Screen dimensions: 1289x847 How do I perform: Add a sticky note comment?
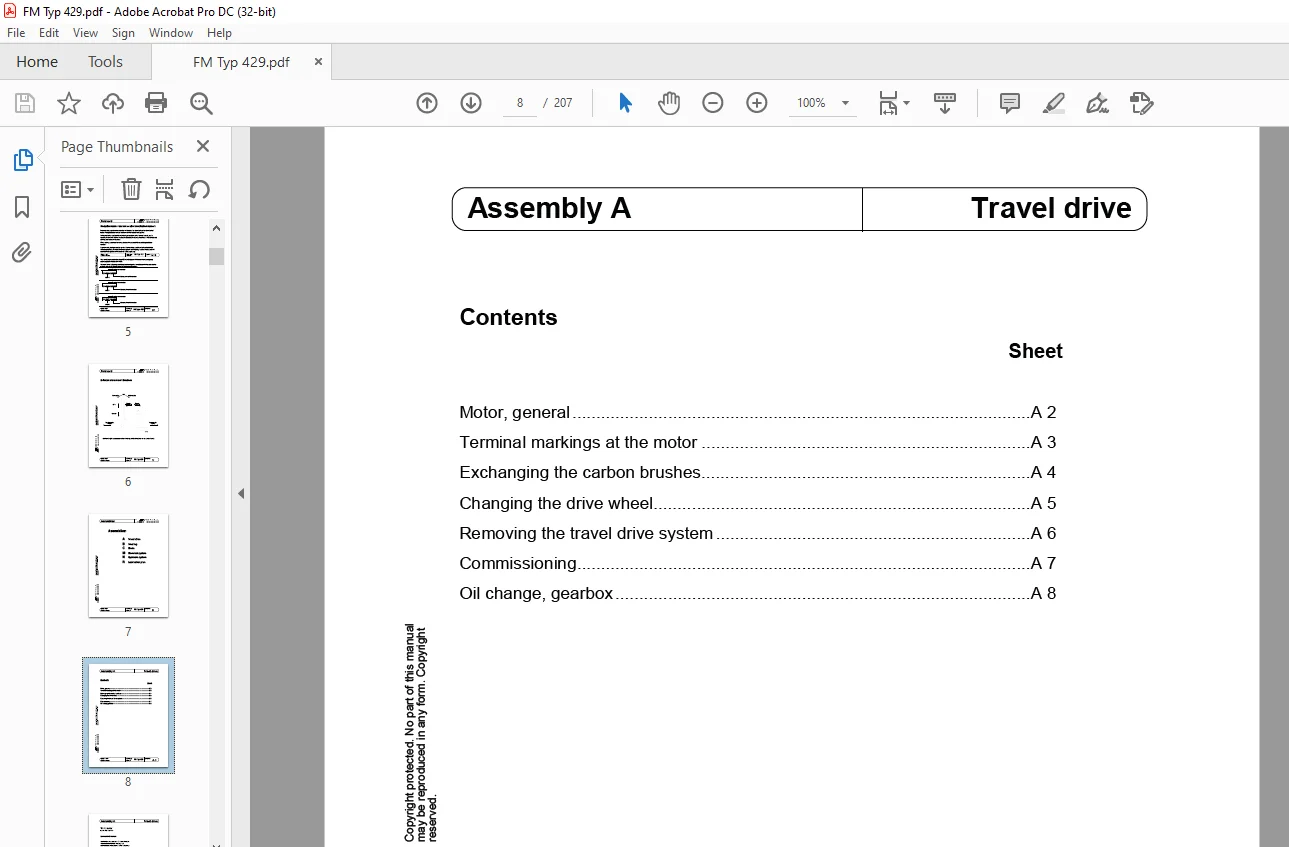point(1010,103)
